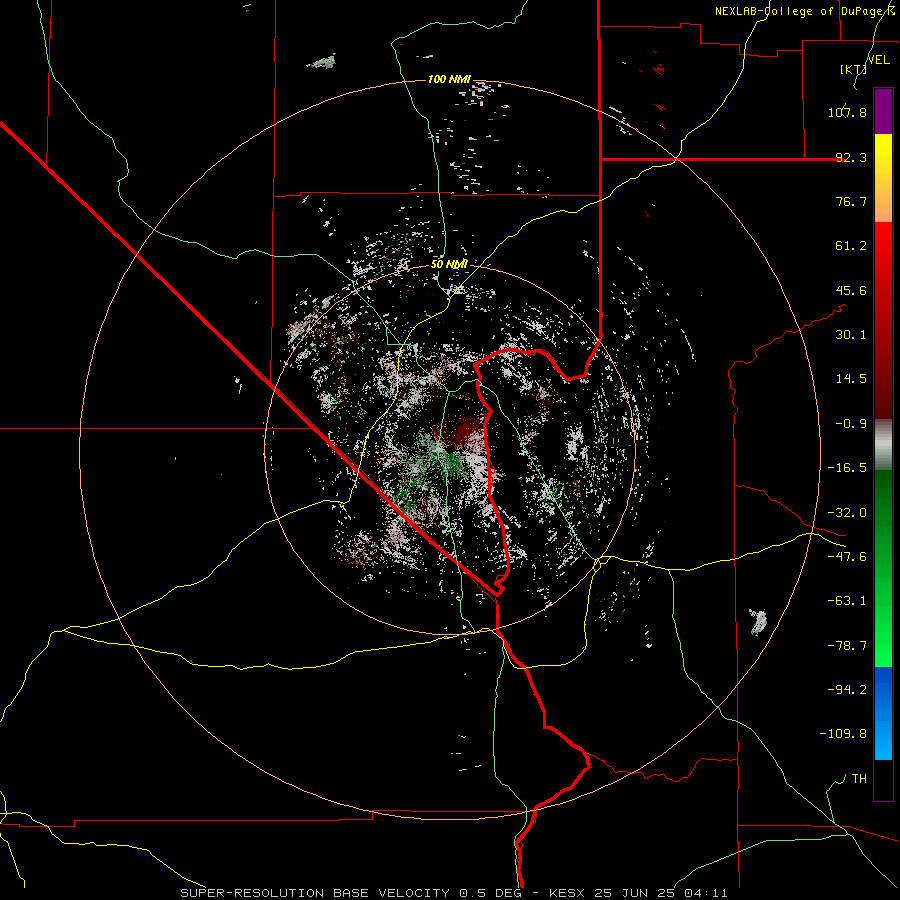Image resolution: width=900 pixels, height=900 pixels.
Task: Select the 30.1 scale value
Action: (x=851, y=335)
